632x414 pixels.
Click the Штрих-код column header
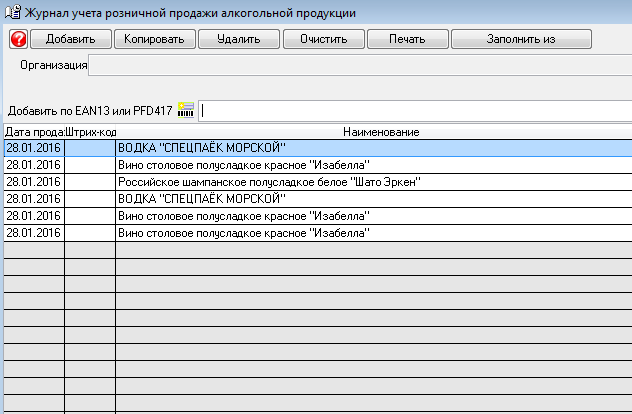coord(90,132)
